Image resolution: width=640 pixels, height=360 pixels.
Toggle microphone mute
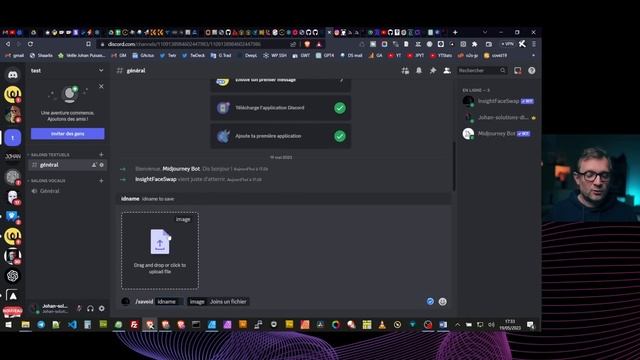[x=79, y=309]
